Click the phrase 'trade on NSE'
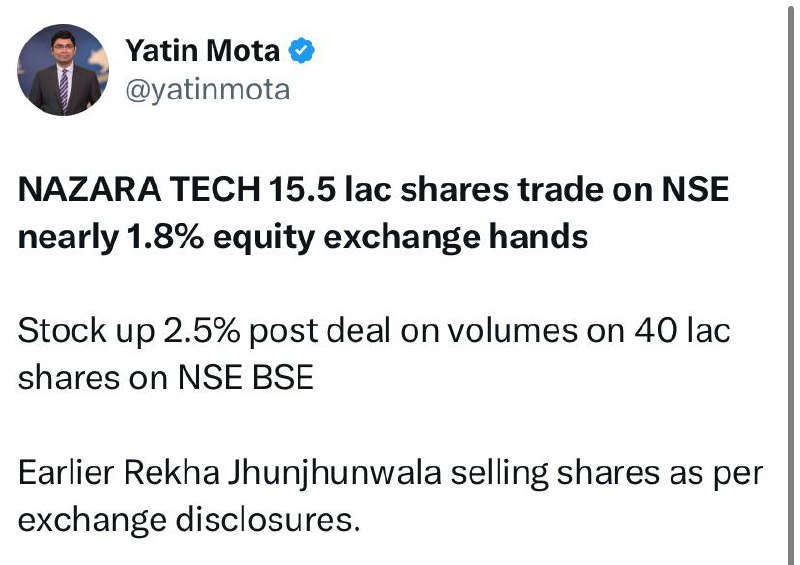This screenshot has width=800, height=565. coord(623,189)
